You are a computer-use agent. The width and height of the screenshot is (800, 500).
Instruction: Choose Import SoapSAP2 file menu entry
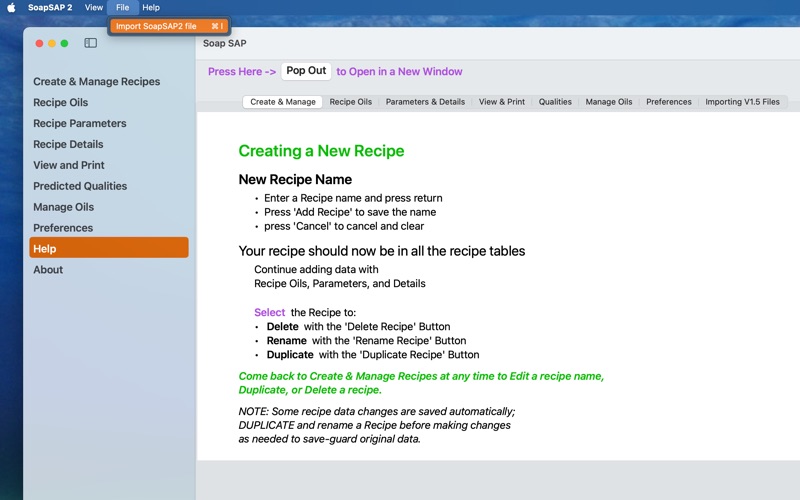click(169, 26)
